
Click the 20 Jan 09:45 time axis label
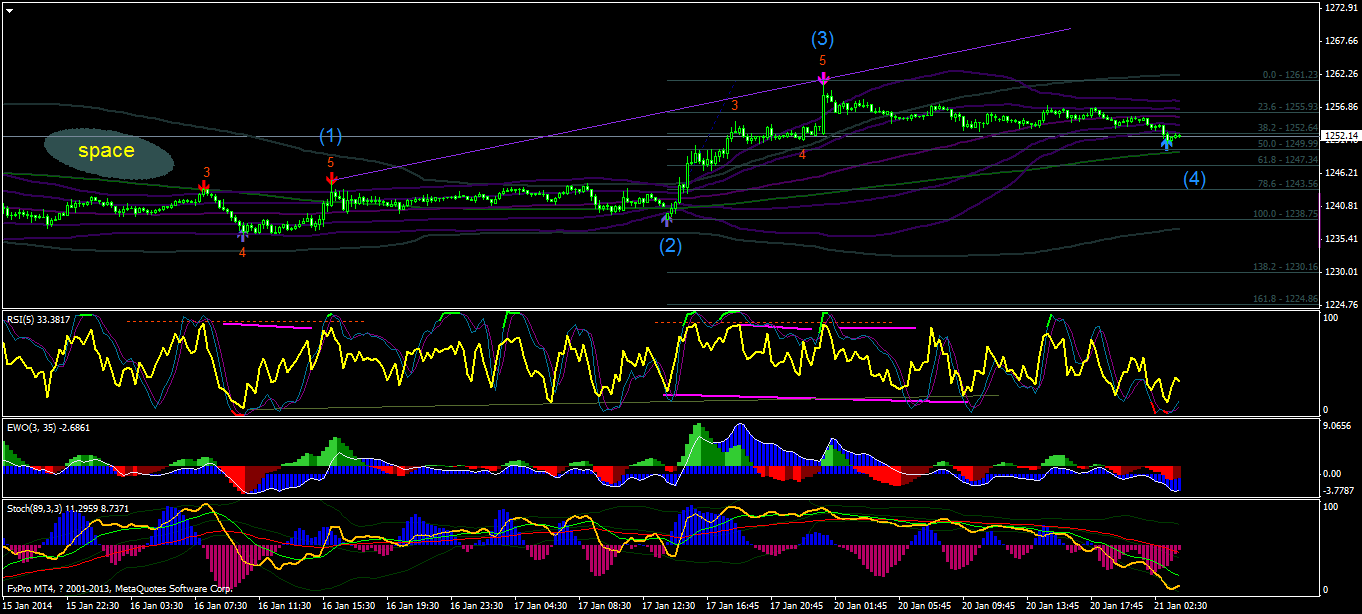[x=990, y=606]
